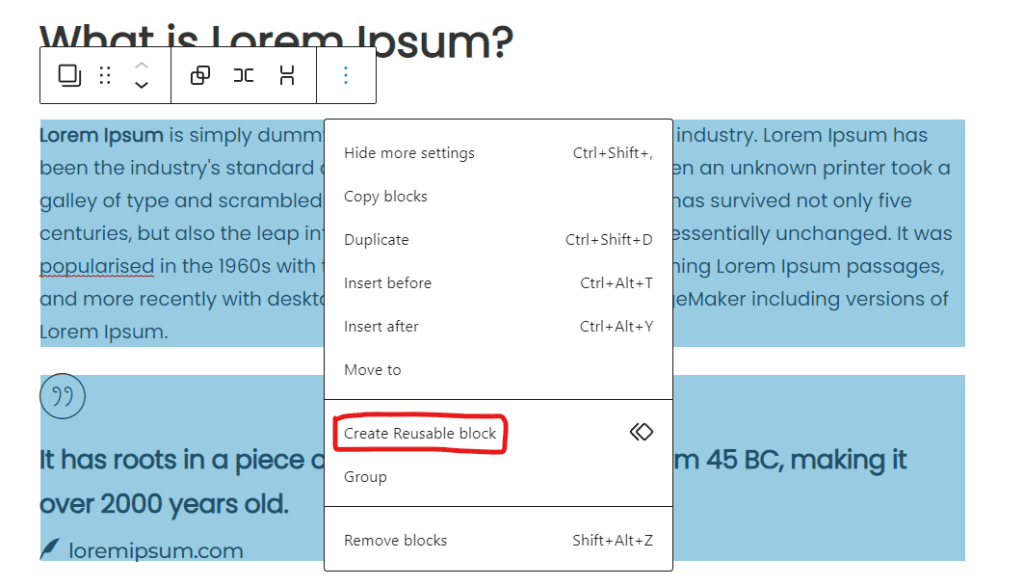Move blocks down with the down chevron

[142, 85]
